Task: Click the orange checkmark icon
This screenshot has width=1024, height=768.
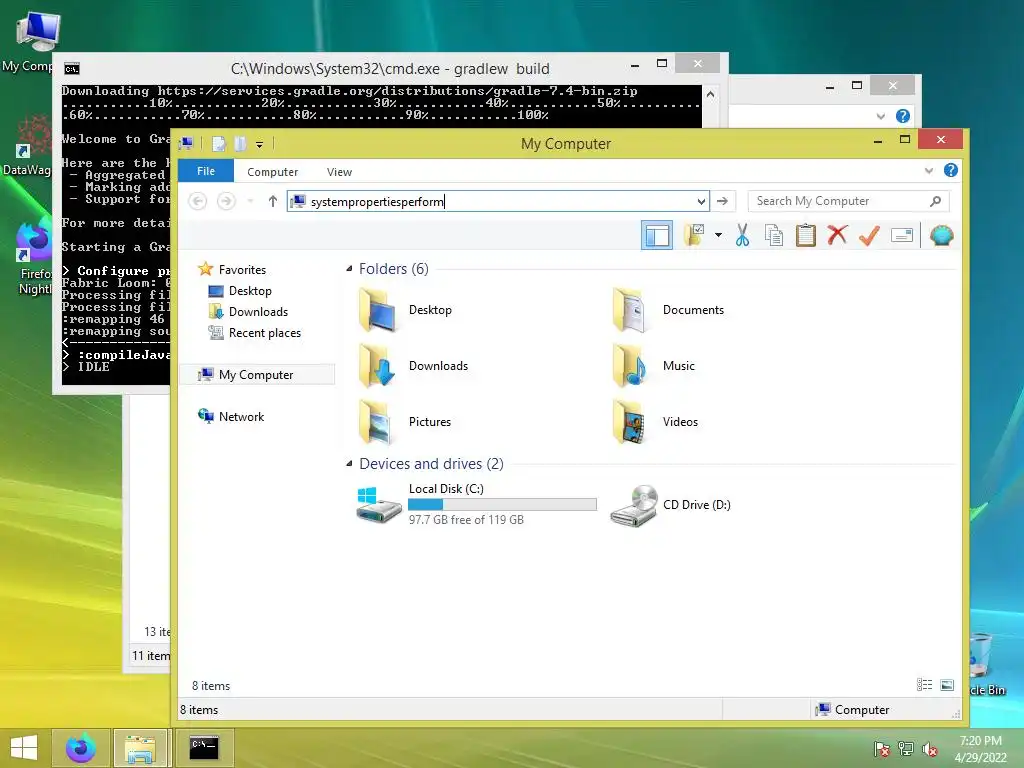Action: point(869,235)
